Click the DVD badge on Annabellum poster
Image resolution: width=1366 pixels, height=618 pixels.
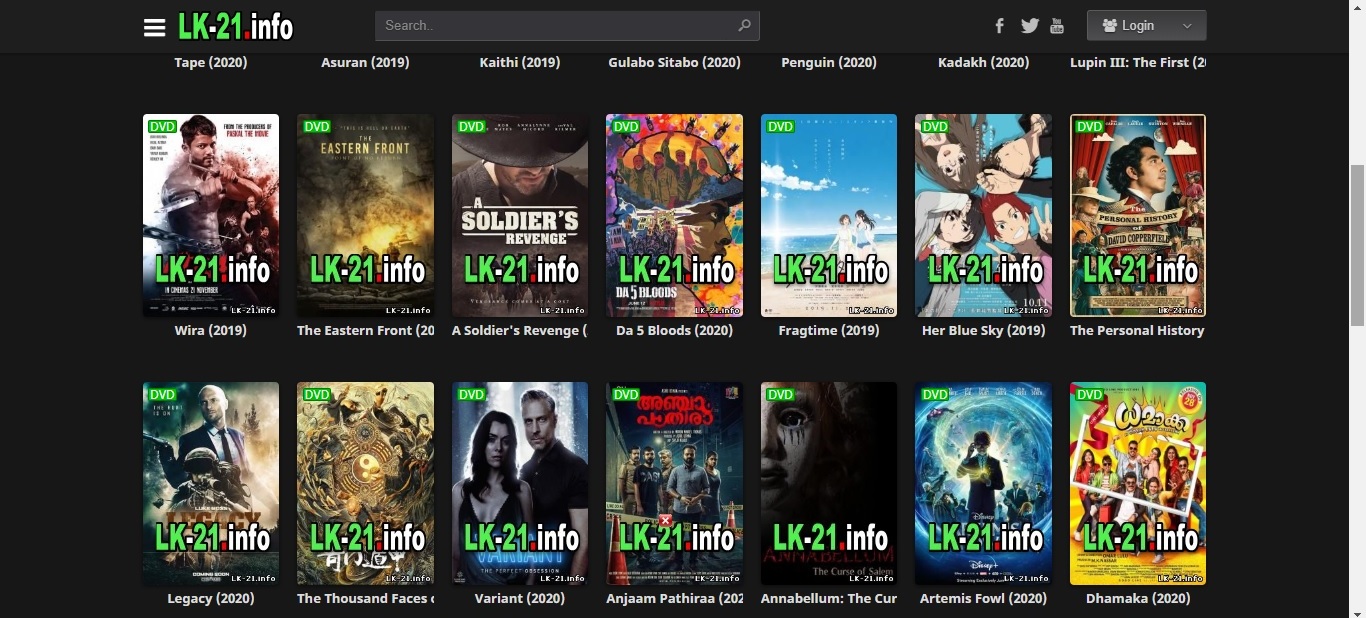[x=780, y=395]
